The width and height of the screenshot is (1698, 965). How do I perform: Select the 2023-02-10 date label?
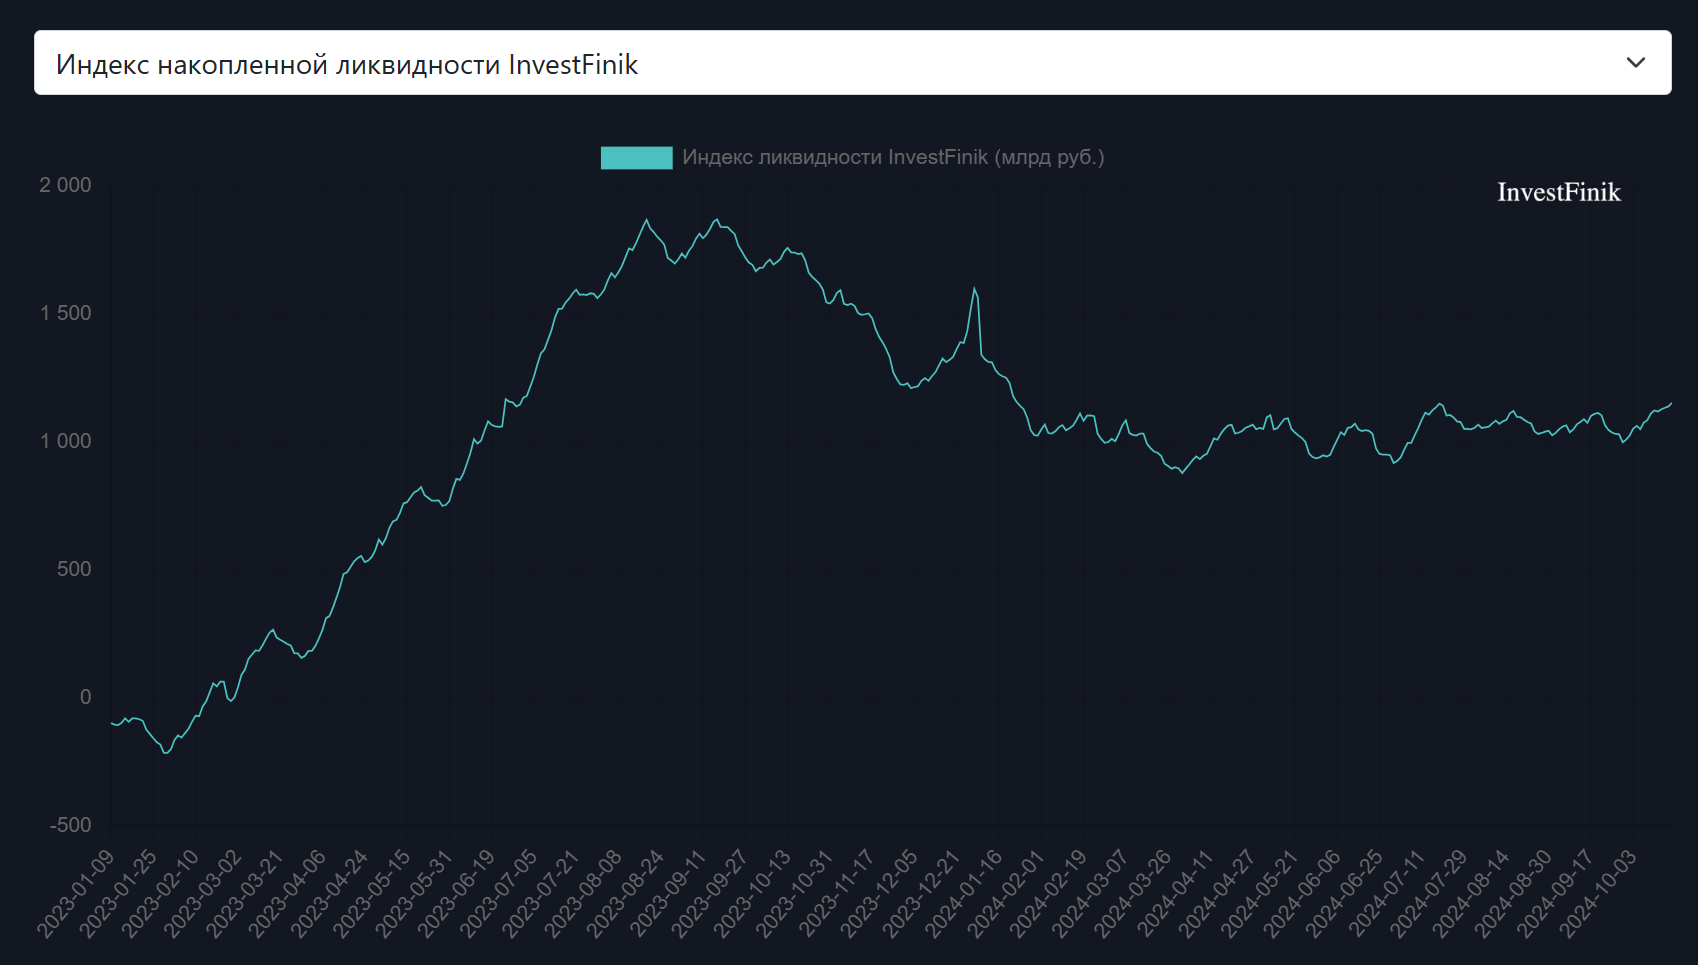161,894
